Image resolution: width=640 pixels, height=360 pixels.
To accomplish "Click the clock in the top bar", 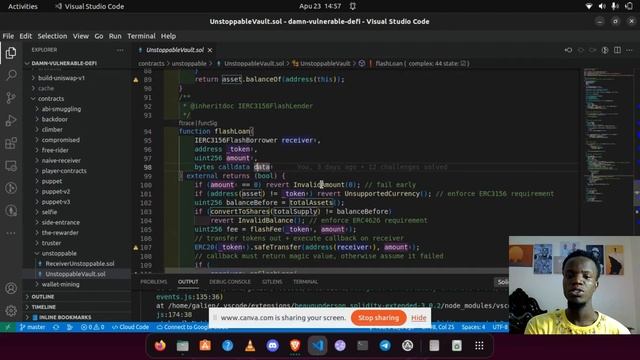I will 320,6.
